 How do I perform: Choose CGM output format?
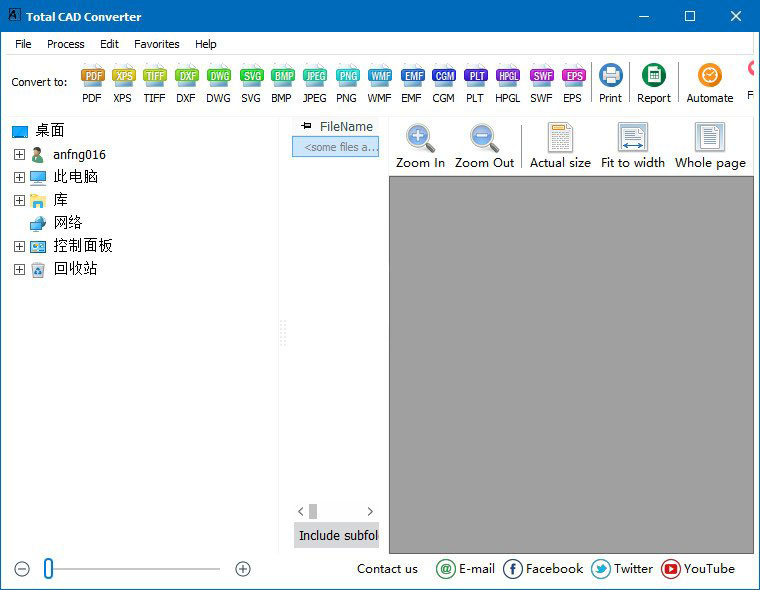(444, 83)
